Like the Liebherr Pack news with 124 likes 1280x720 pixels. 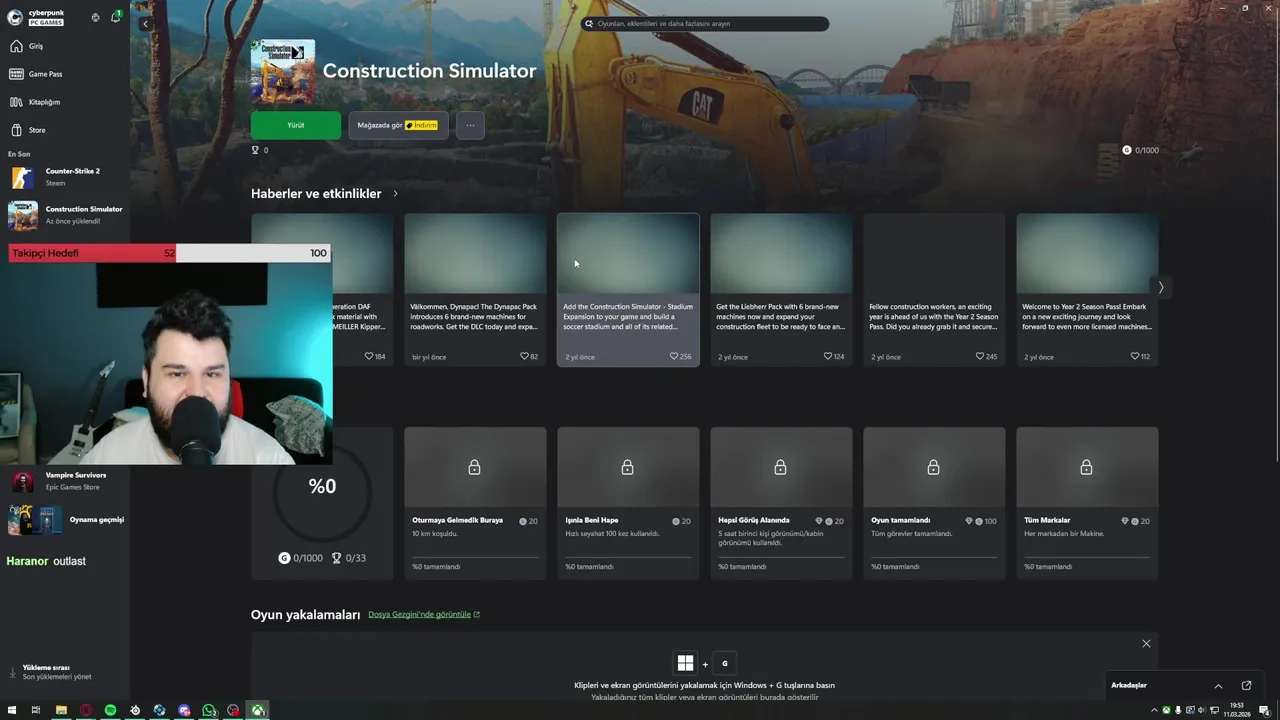828,356
